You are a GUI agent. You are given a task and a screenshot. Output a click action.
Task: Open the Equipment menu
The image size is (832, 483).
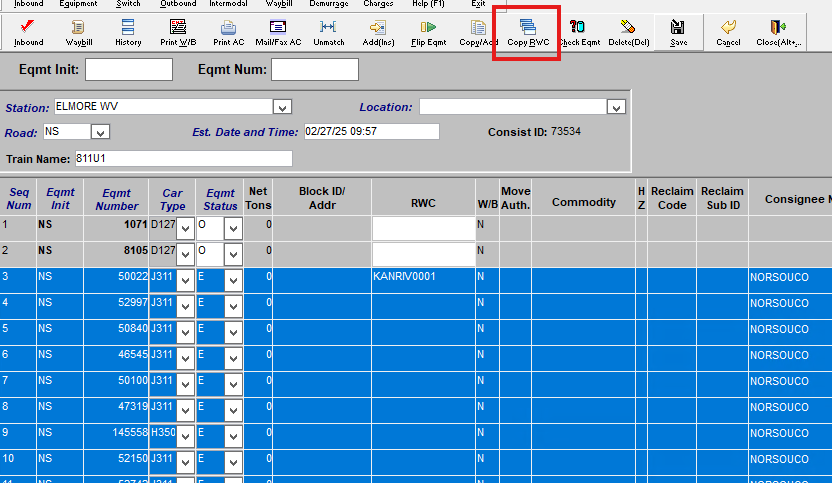point(78,4)
